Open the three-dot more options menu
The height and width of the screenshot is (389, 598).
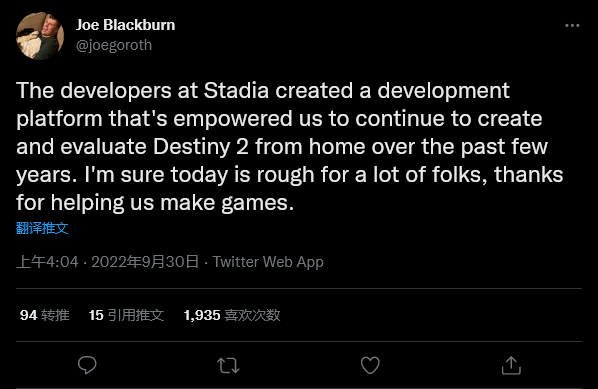pos(572,25)
